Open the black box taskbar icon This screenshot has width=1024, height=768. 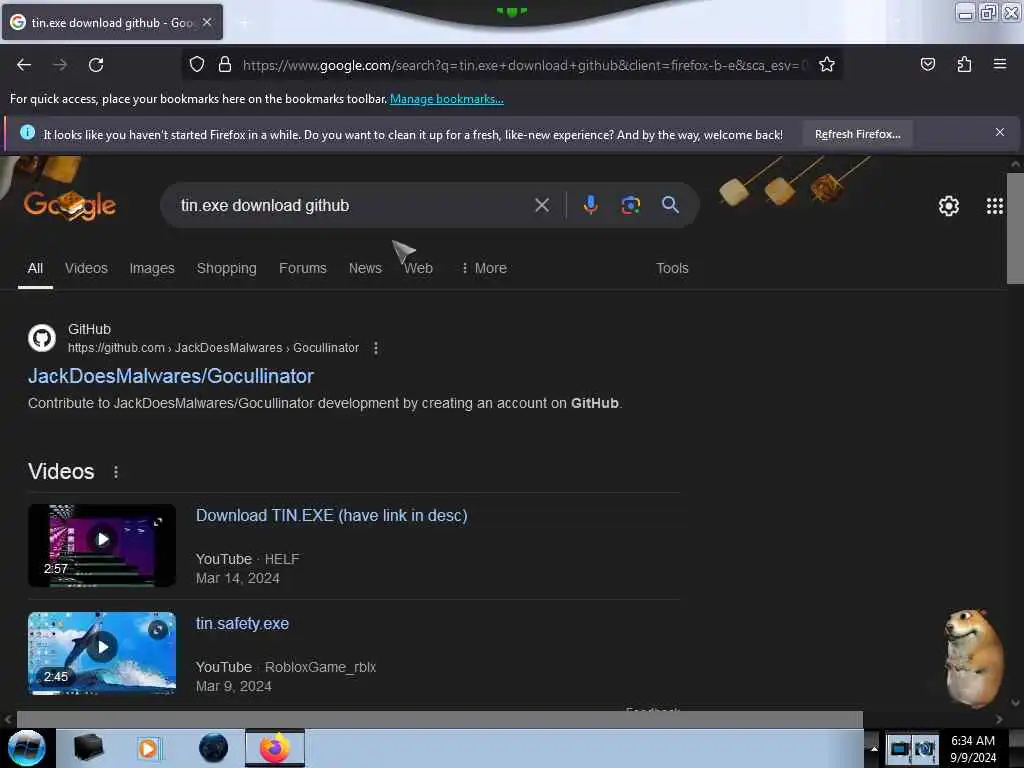click(88, 748)
